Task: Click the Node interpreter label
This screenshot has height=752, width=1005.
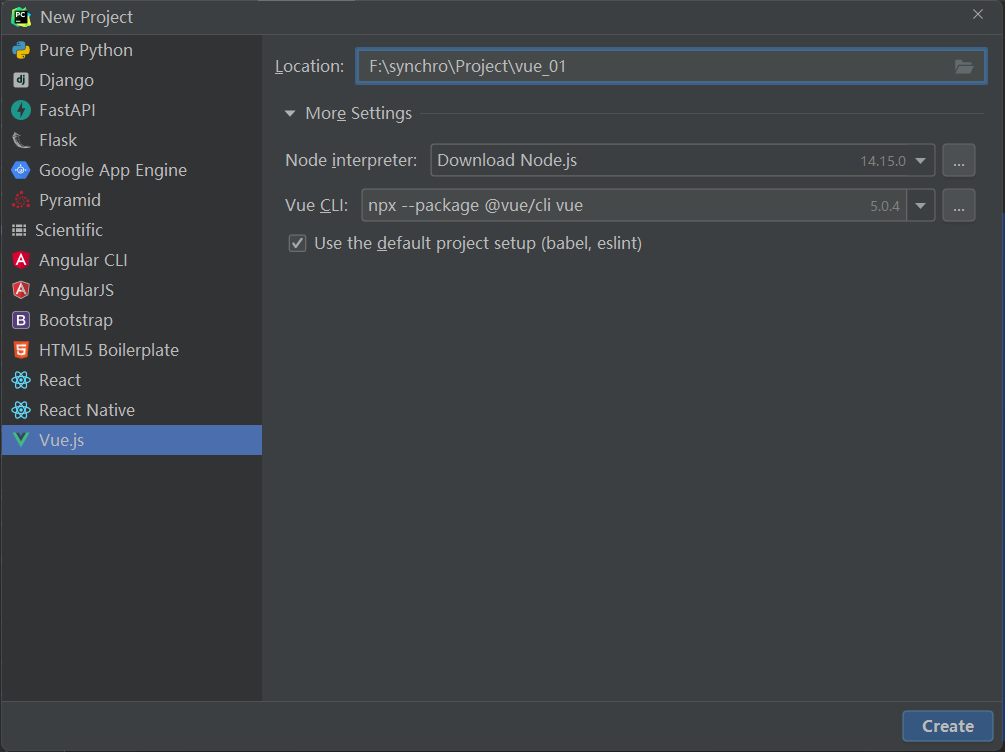Action: (x=351, y=160)
